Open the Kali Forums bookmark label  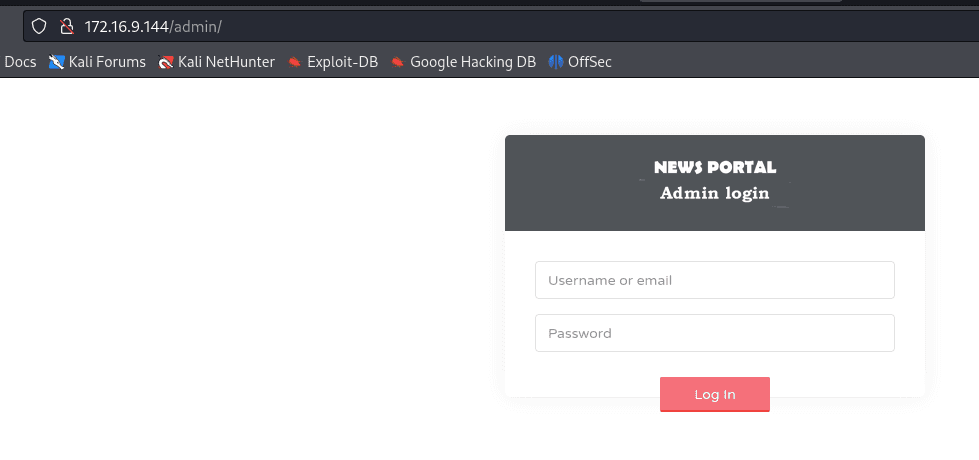[x=107, y=62]
